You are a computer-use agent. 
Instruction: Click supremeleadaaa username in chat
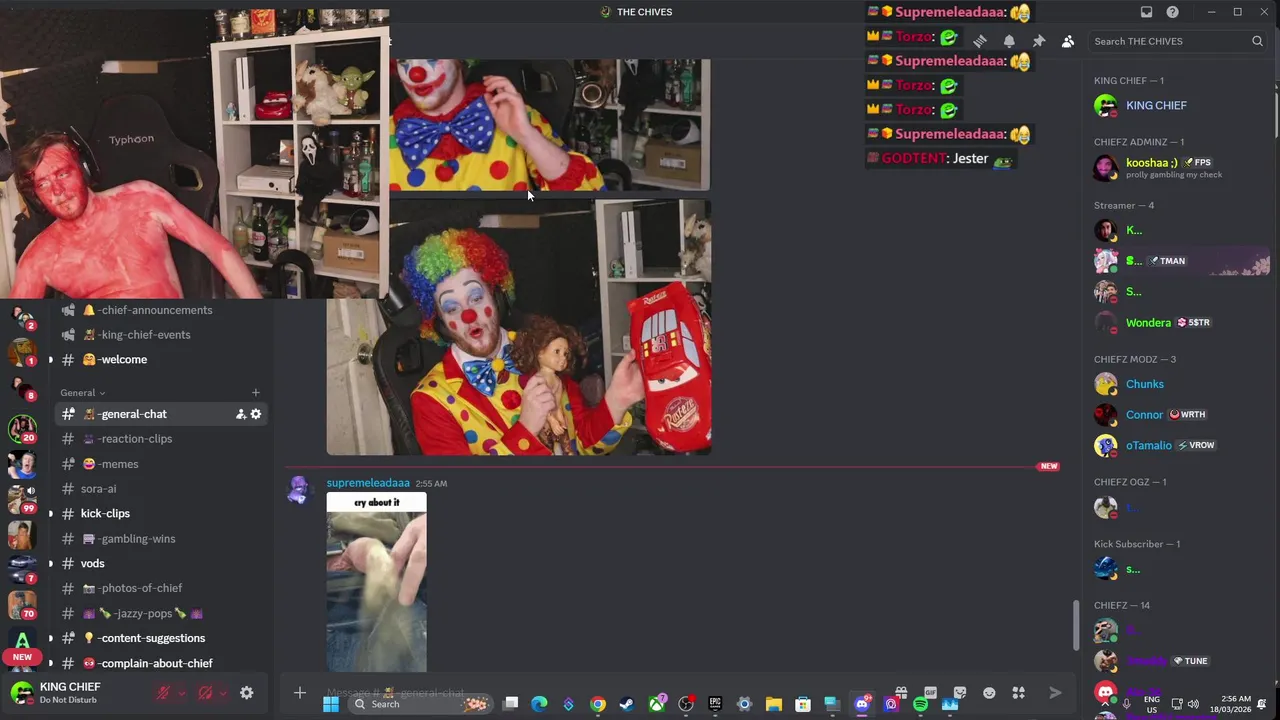pyautogui.click(x=368, y=483)
